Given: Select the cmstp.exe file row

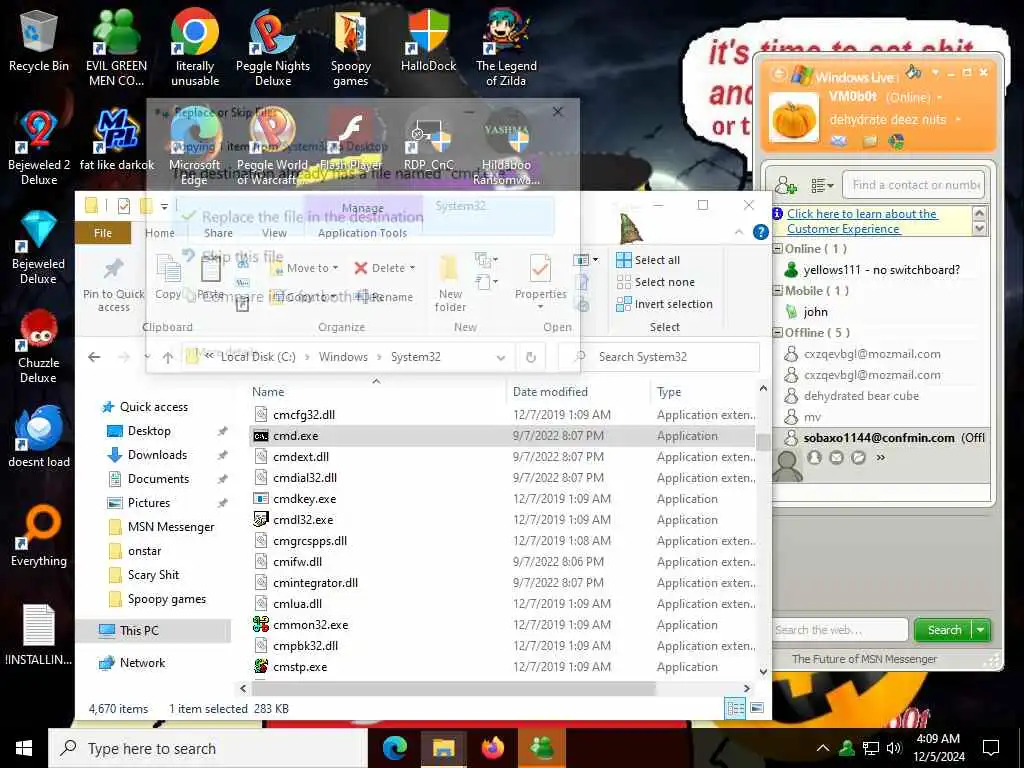Looking at the screenshot, I should click(x=502, y=667).
